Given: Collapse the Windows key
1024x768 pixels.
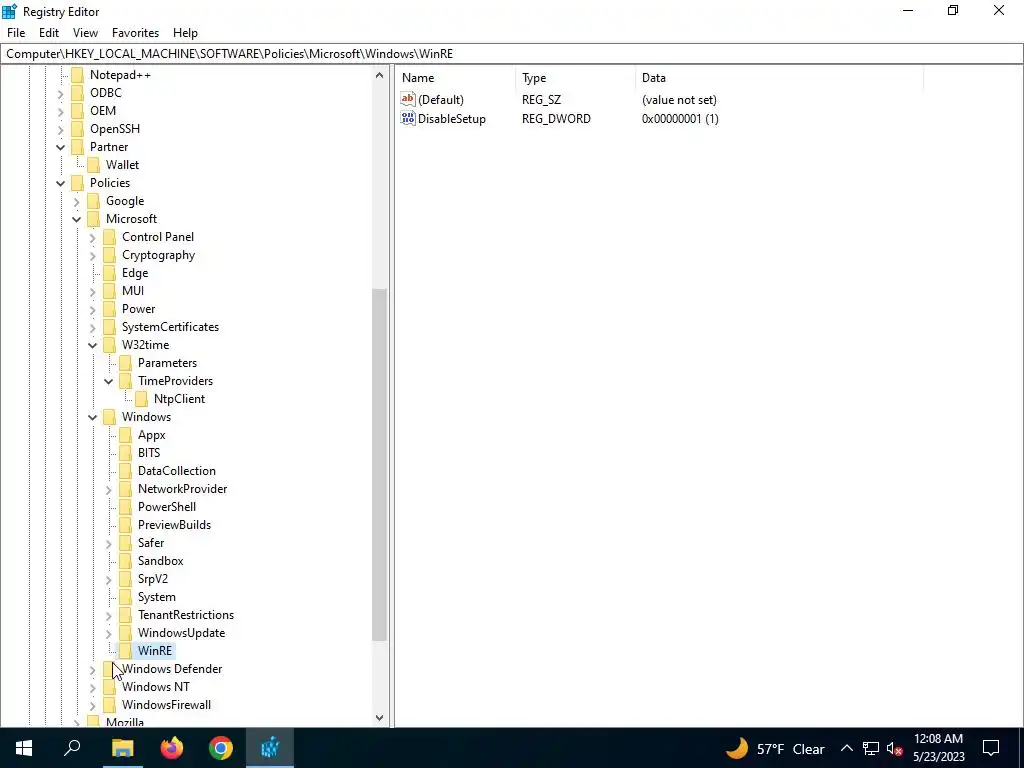Looking at the screenshot, I should coord(92,417).
